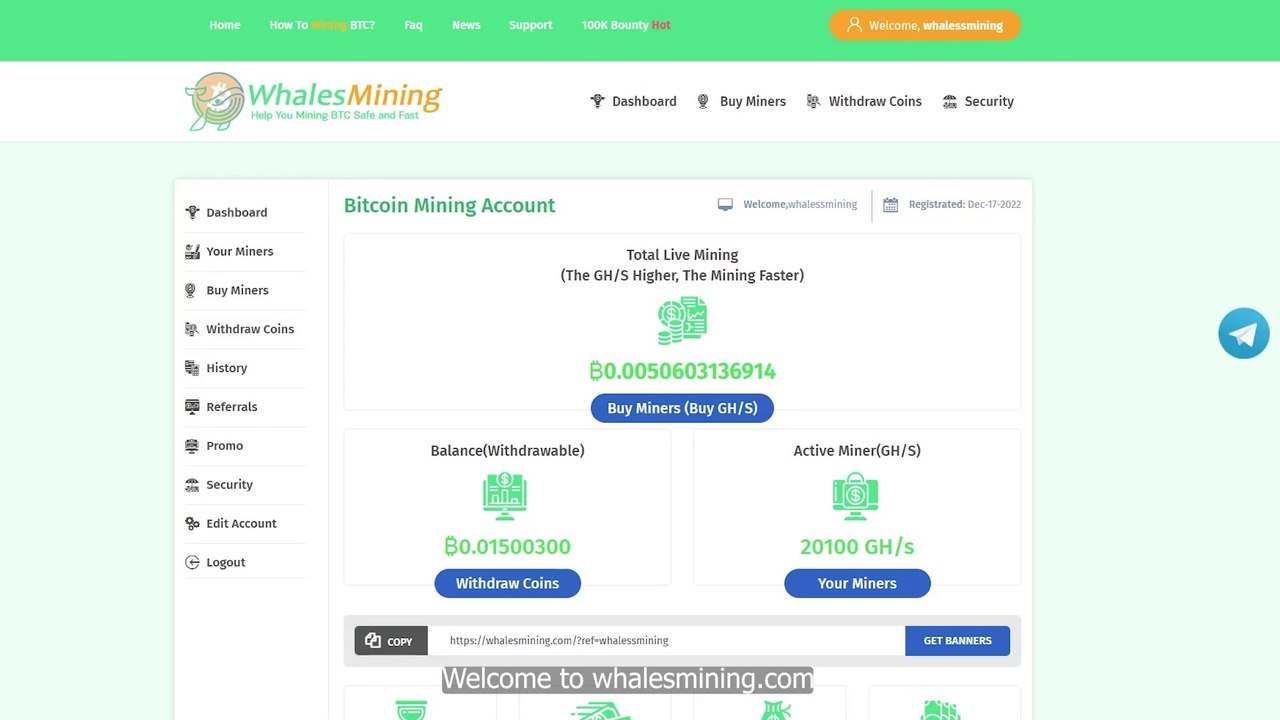This screenshot has height=720, width=1280.
Task: Click the calendar icon beside Registrated
Action: tap(890, 204)
